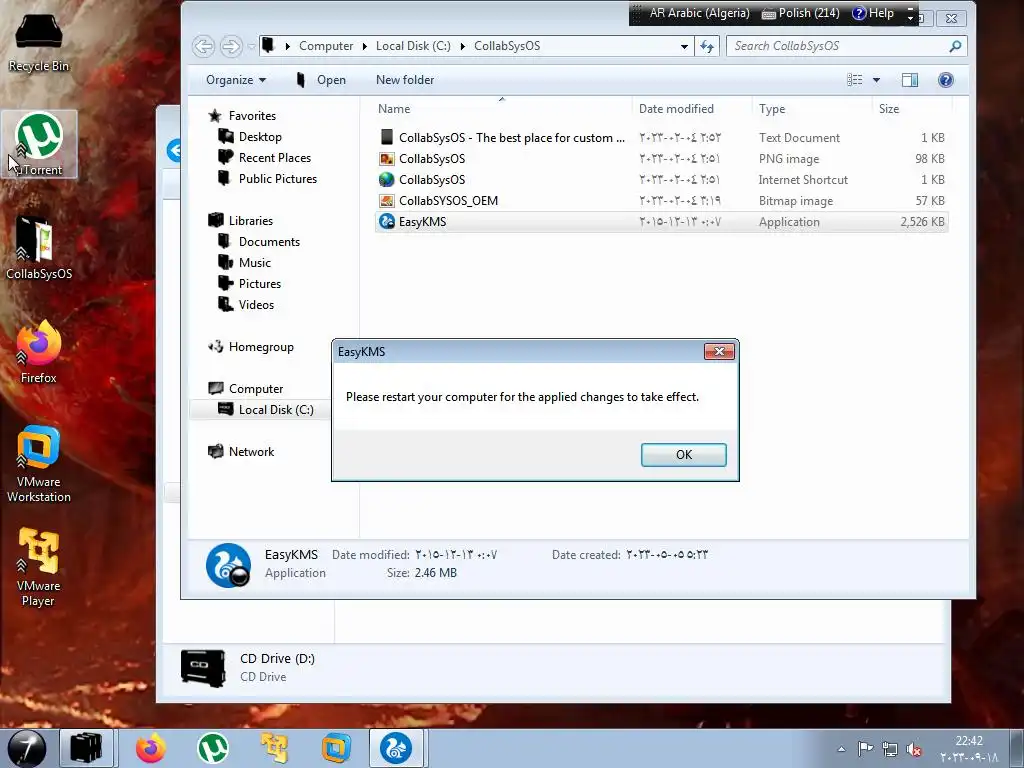Sort by the Type column
Viewport: 1024px width, 768px height.
tap(812, 108)
